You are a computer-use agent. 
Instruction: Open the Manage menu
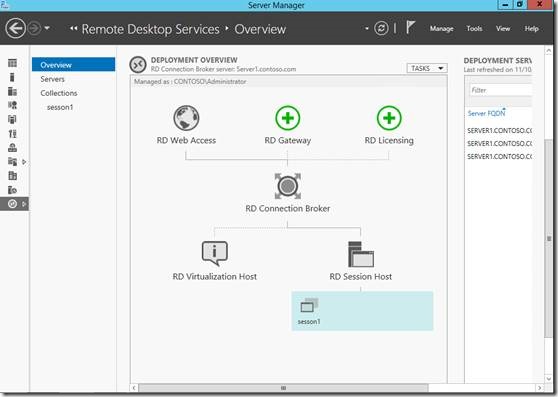click(441, 28)
